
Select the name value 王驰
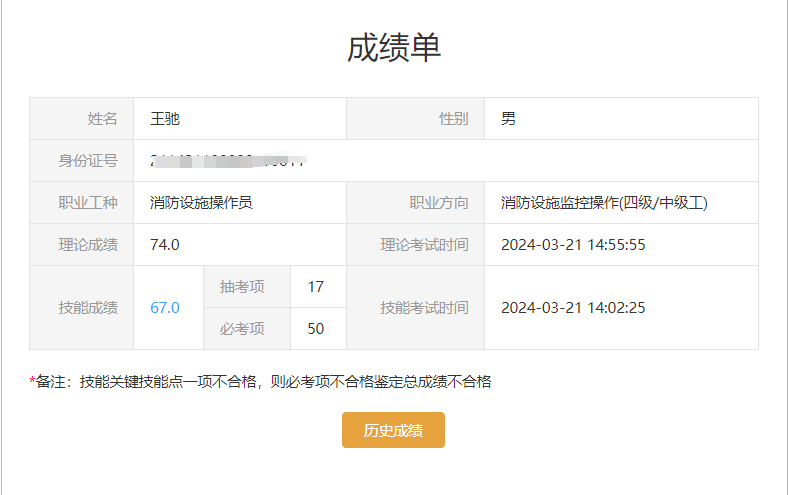click(165, 119)
